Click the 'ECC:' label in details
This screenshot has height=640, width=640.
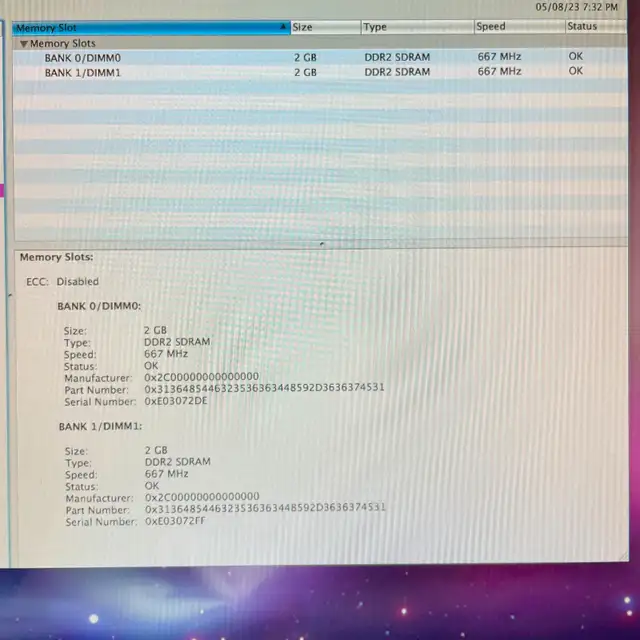pyautogui.click(x=37, y=282)
